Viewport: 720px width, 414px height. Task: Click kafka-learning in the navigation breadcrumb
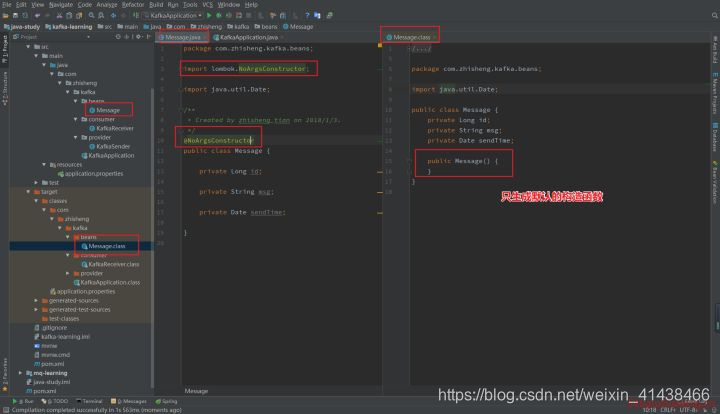pos(69,27)
